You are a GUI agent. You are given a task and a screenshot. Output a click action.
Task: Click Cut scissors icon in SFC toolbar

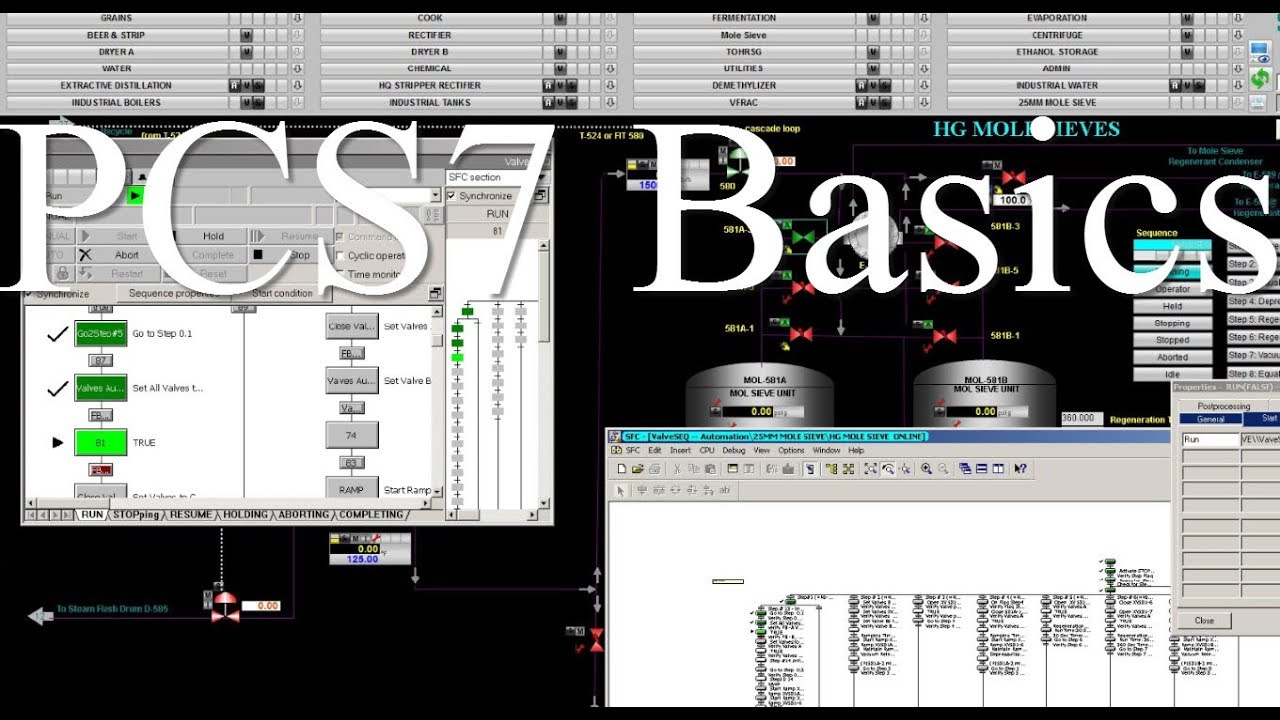pyautogui.click(x=677, y=468)
